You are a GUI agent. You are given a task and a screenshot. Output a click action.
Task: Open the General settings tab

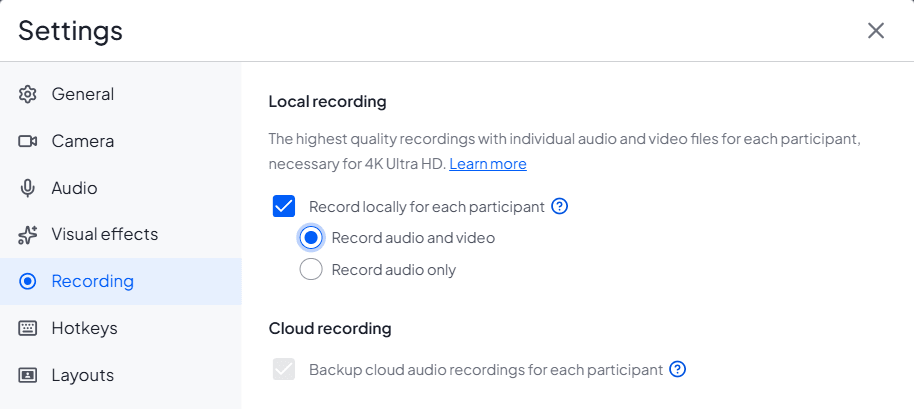(x=121, y=94)
